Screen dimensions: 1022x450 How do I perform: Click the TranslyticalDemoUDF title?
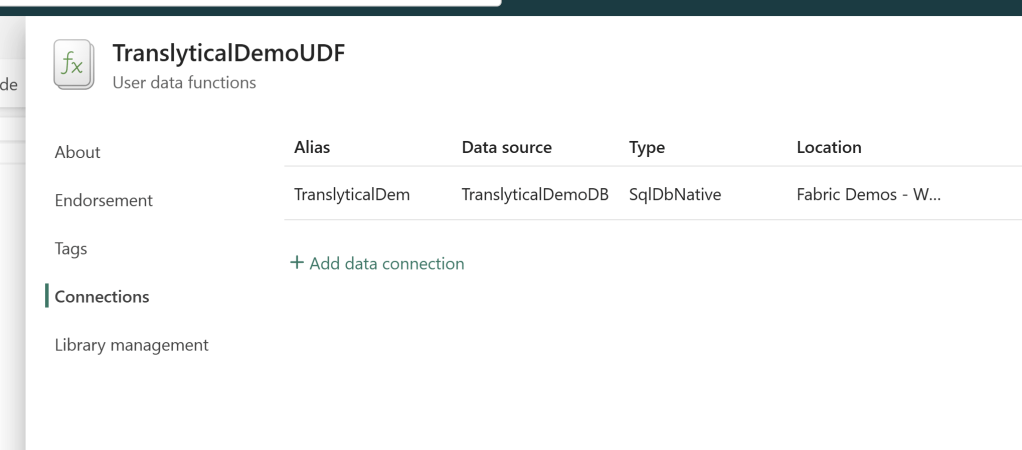[228, 55]
